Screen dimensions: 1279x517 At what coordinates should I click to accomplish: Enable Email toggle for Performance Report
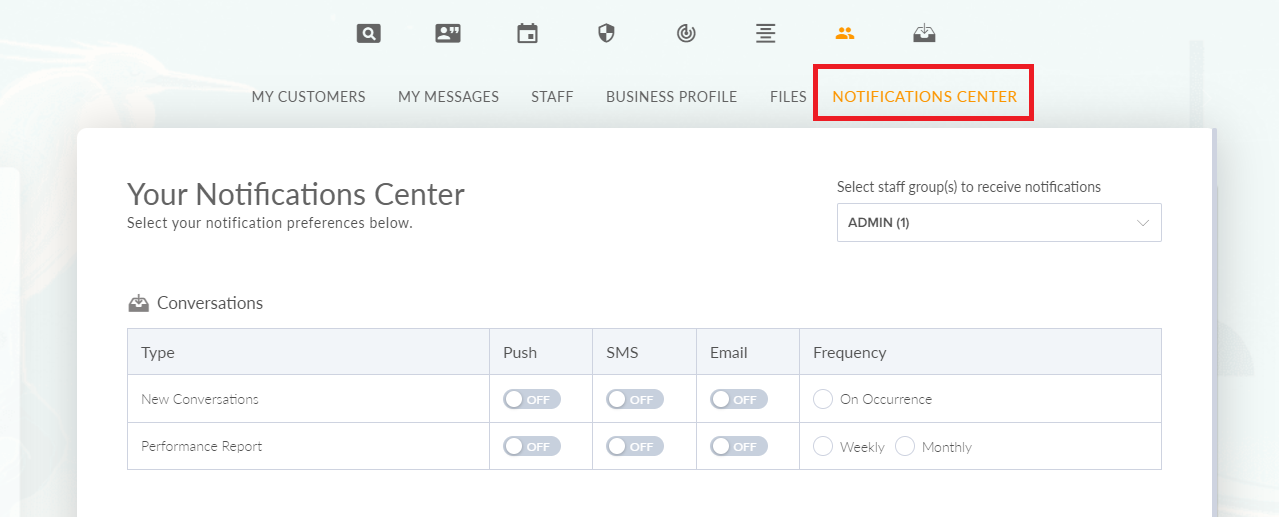[739, 447]
